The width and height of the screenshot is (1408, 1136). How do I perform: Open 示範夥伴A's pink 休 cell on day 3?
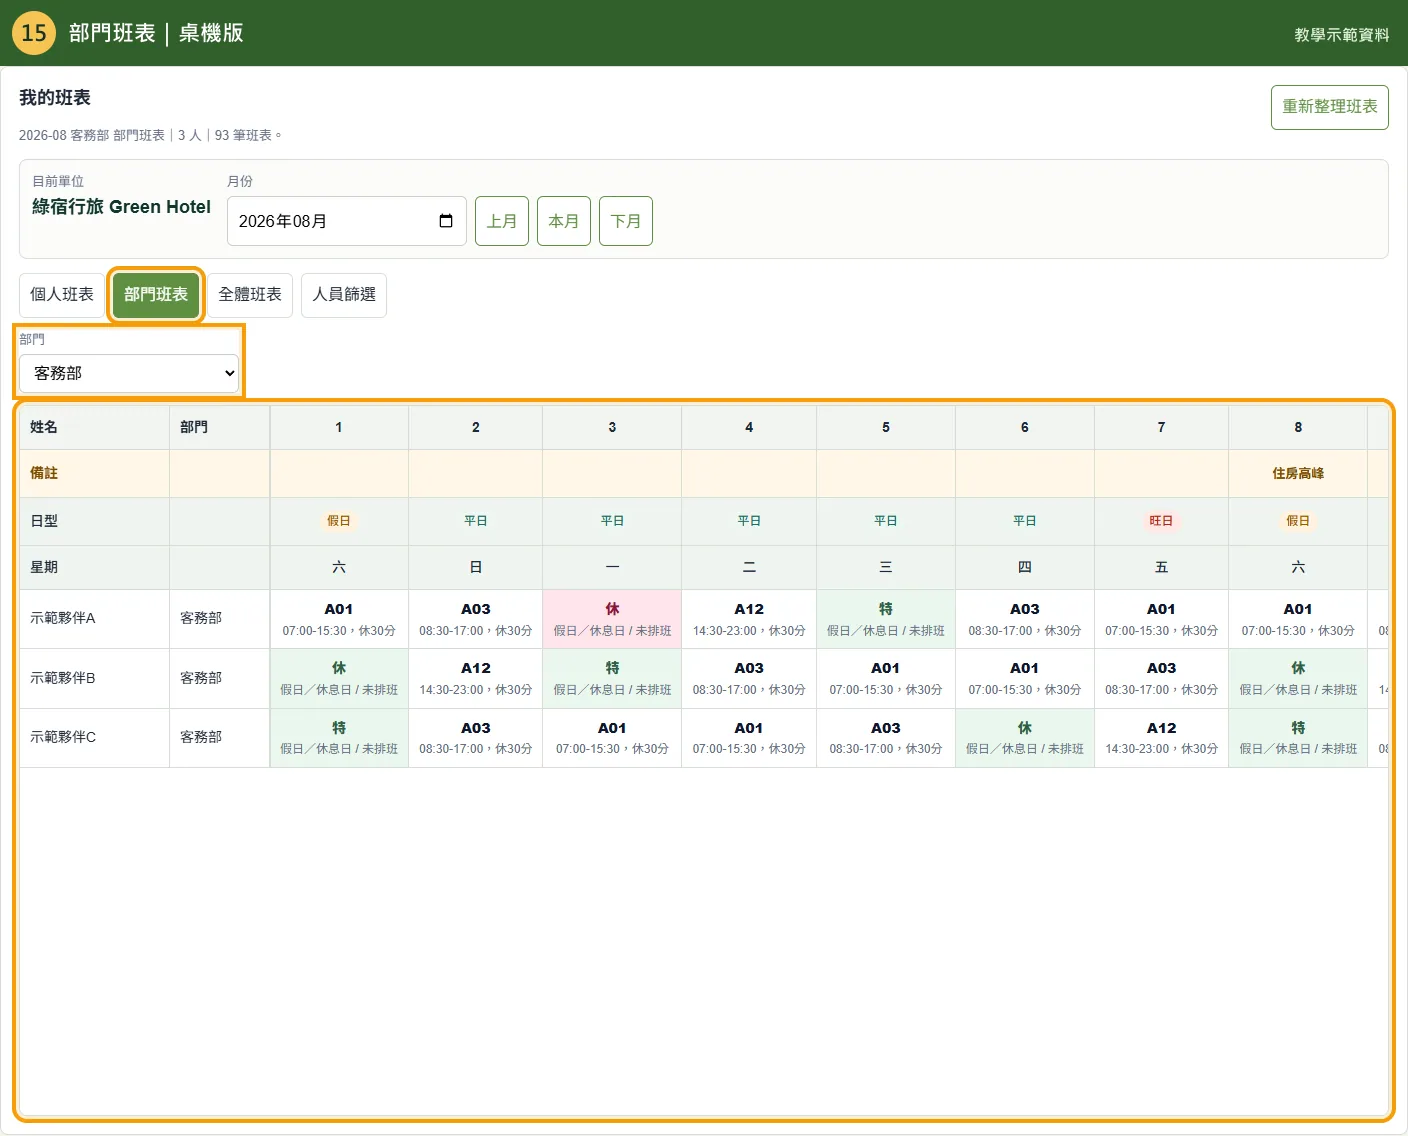tap(612, 619)
